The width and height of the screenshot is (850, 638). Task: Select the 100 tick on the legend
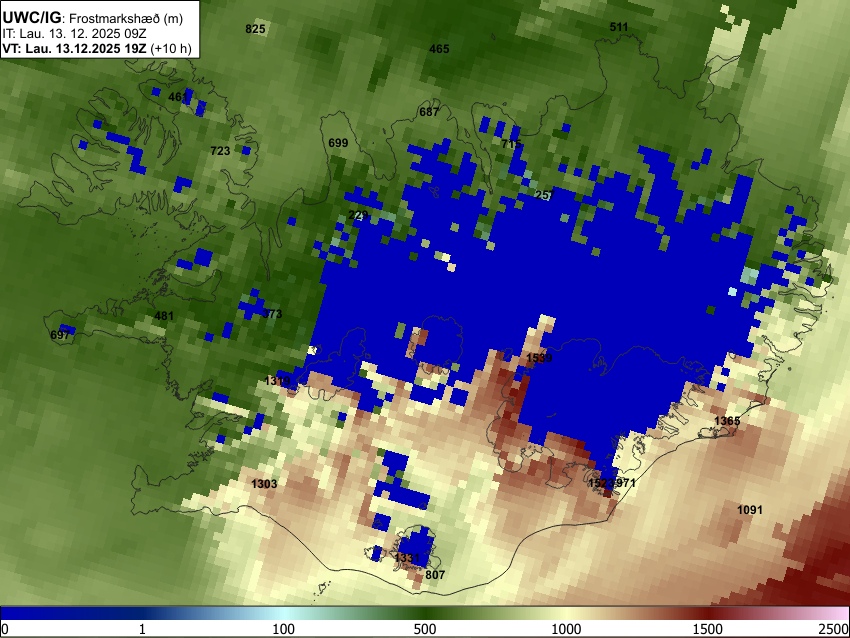(x=284, y=629)
